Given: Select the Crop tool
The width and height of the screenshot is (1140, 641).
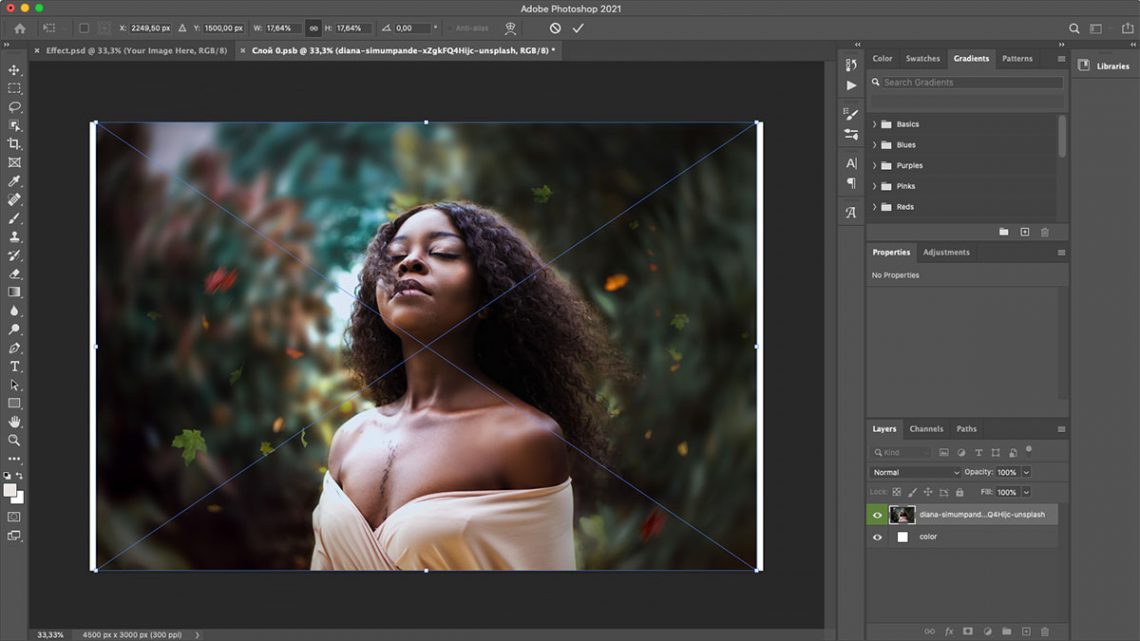Looking at the screenshot, I should [x=14, y=143].
